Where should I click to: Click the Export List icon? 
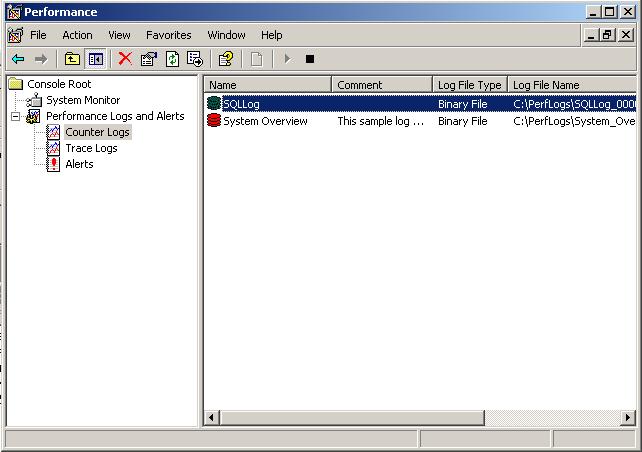click(195, 59)
